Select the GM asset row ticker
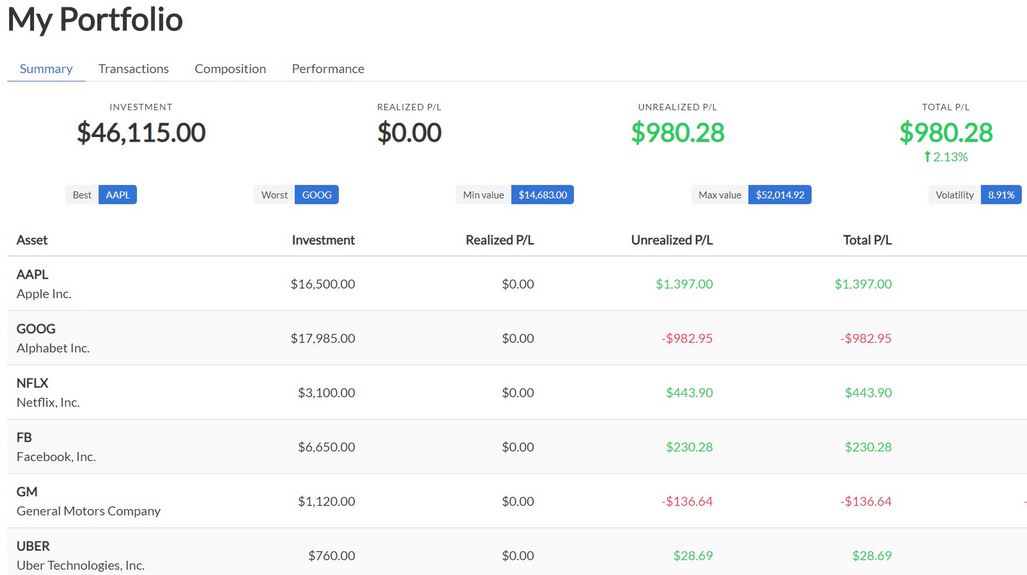 (27, 492)
